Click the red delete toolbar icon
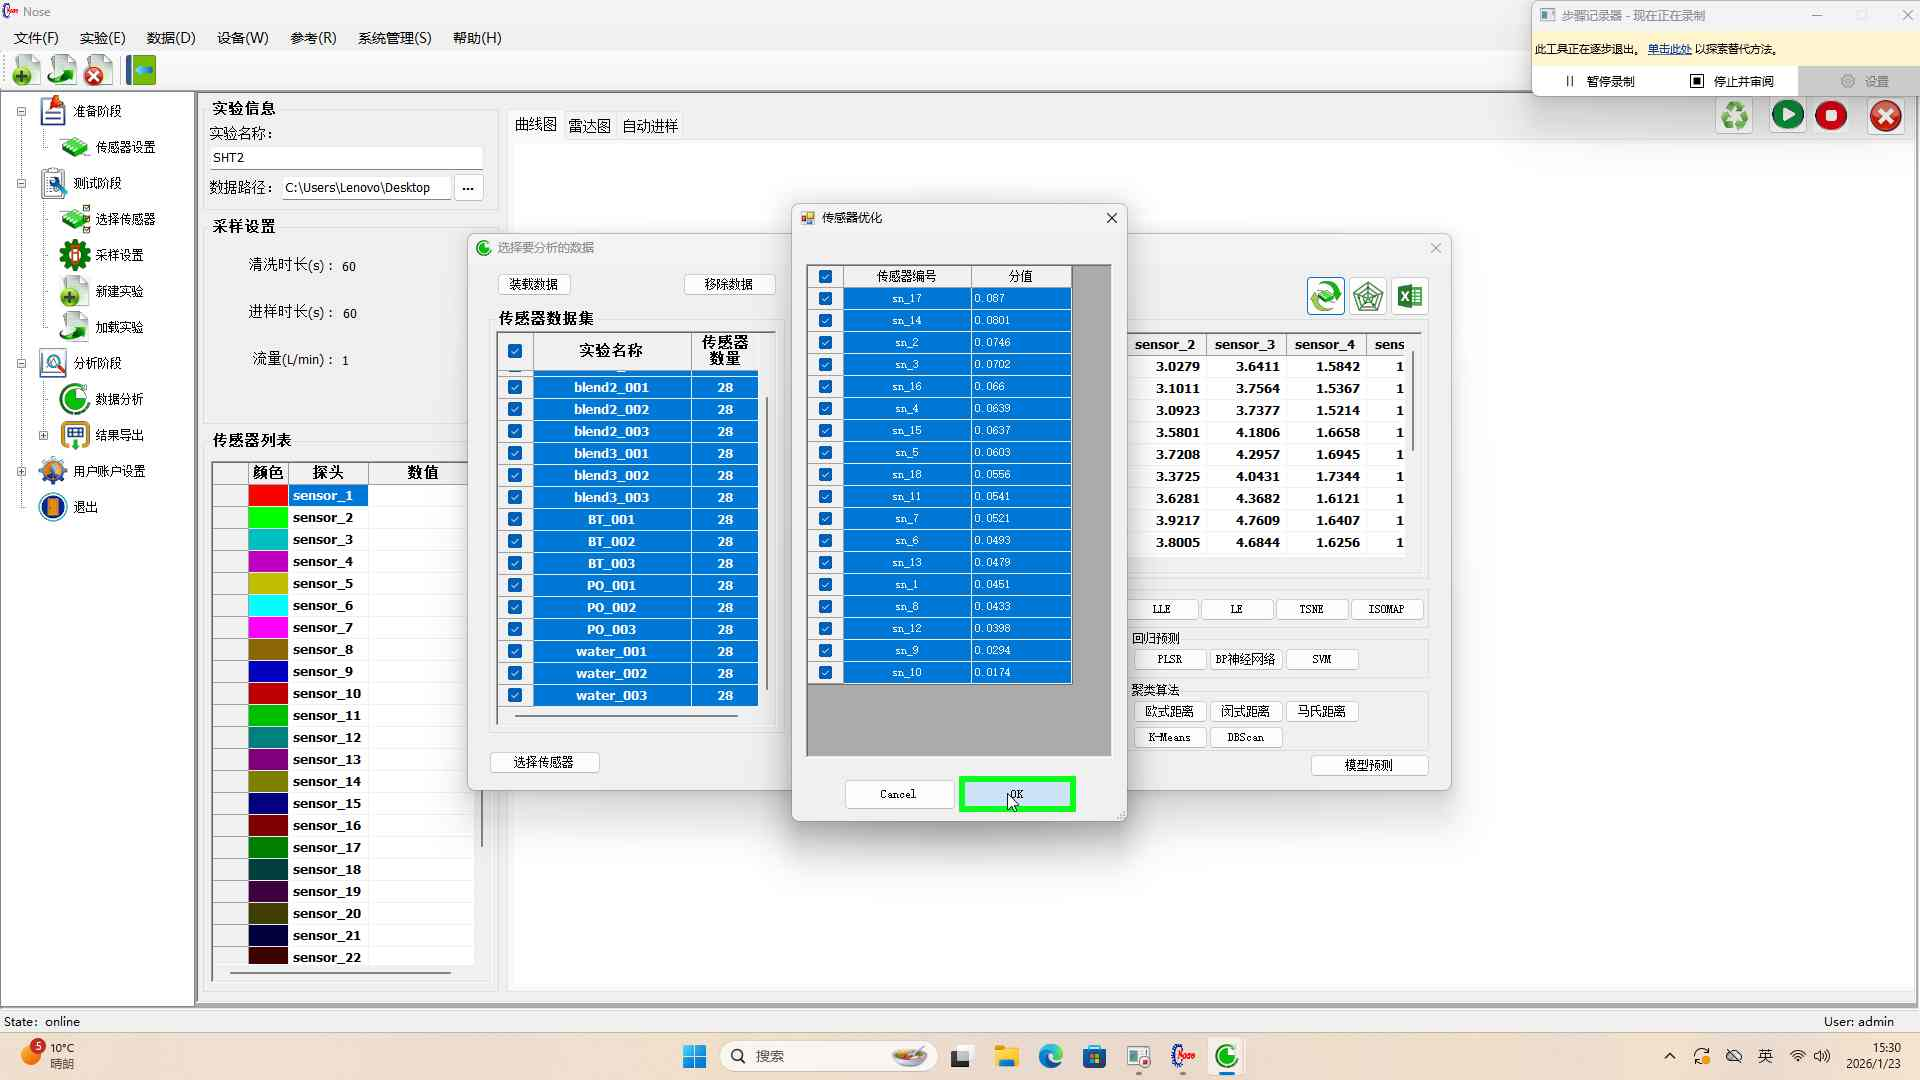Viewport: 1920px width, 1080px height. (96, 71)
